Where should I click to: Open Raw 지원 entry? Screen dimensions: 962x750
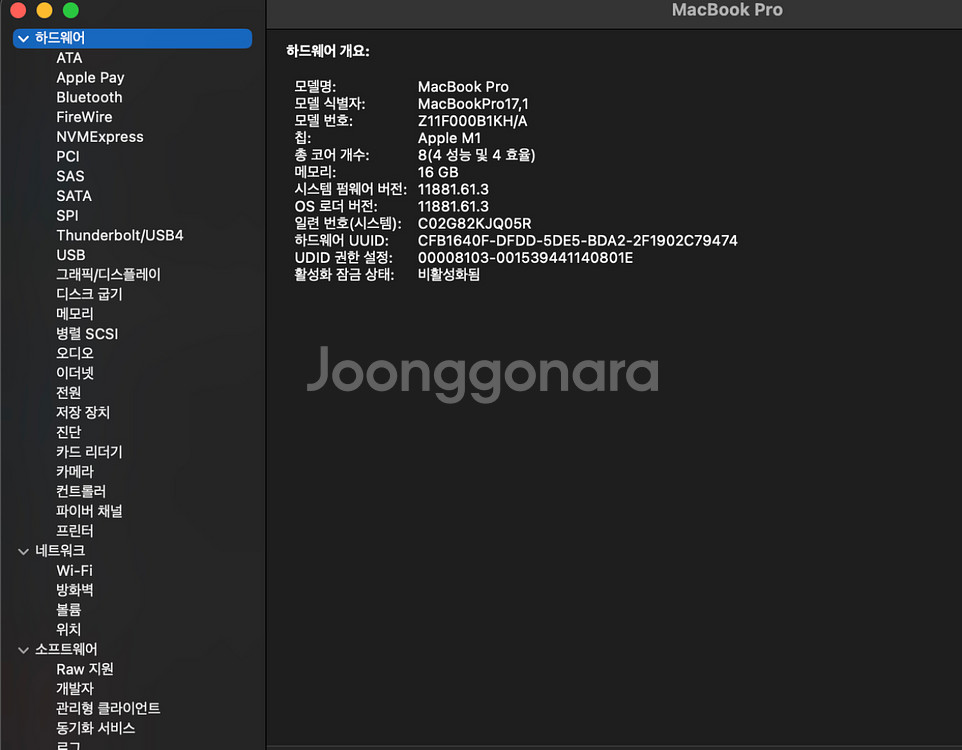point(85,669)
